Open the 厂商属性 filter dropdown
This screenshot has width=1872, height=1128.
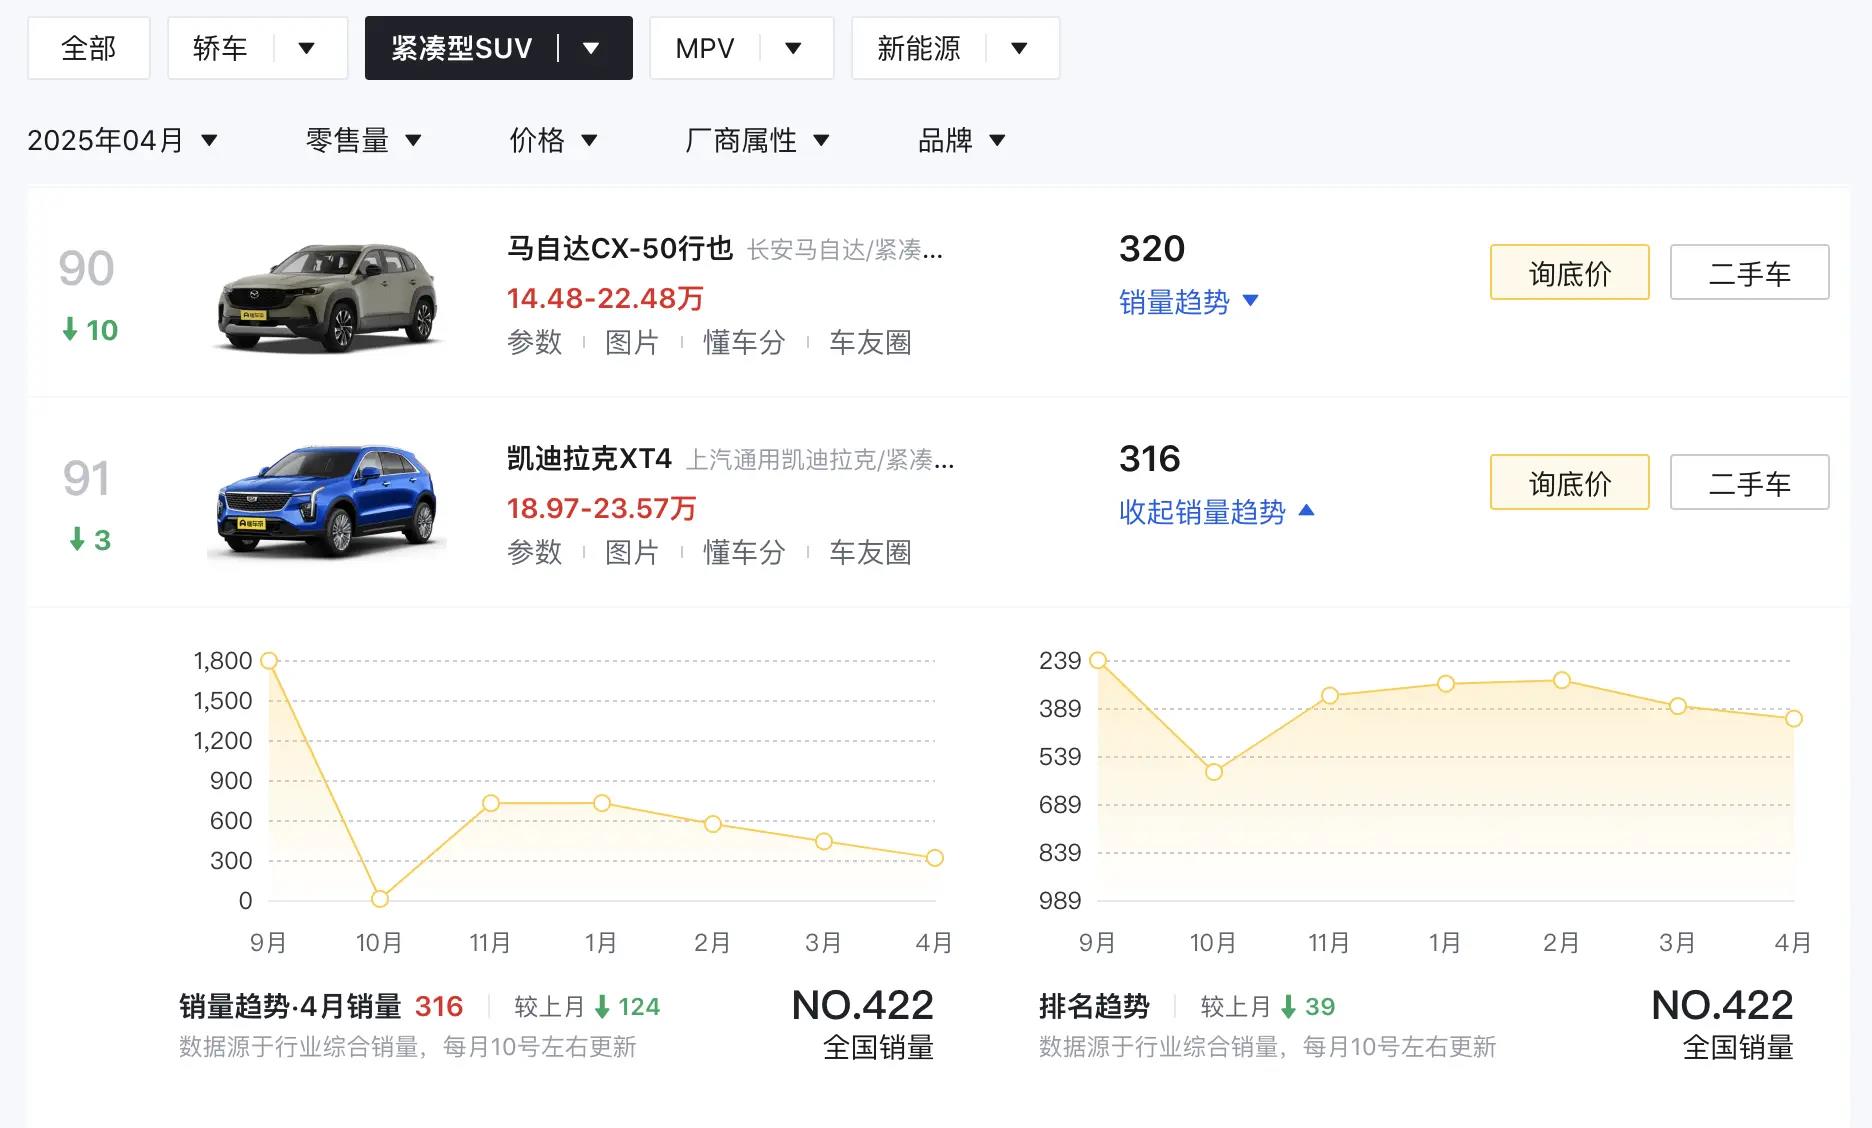[x=757, y=140]
